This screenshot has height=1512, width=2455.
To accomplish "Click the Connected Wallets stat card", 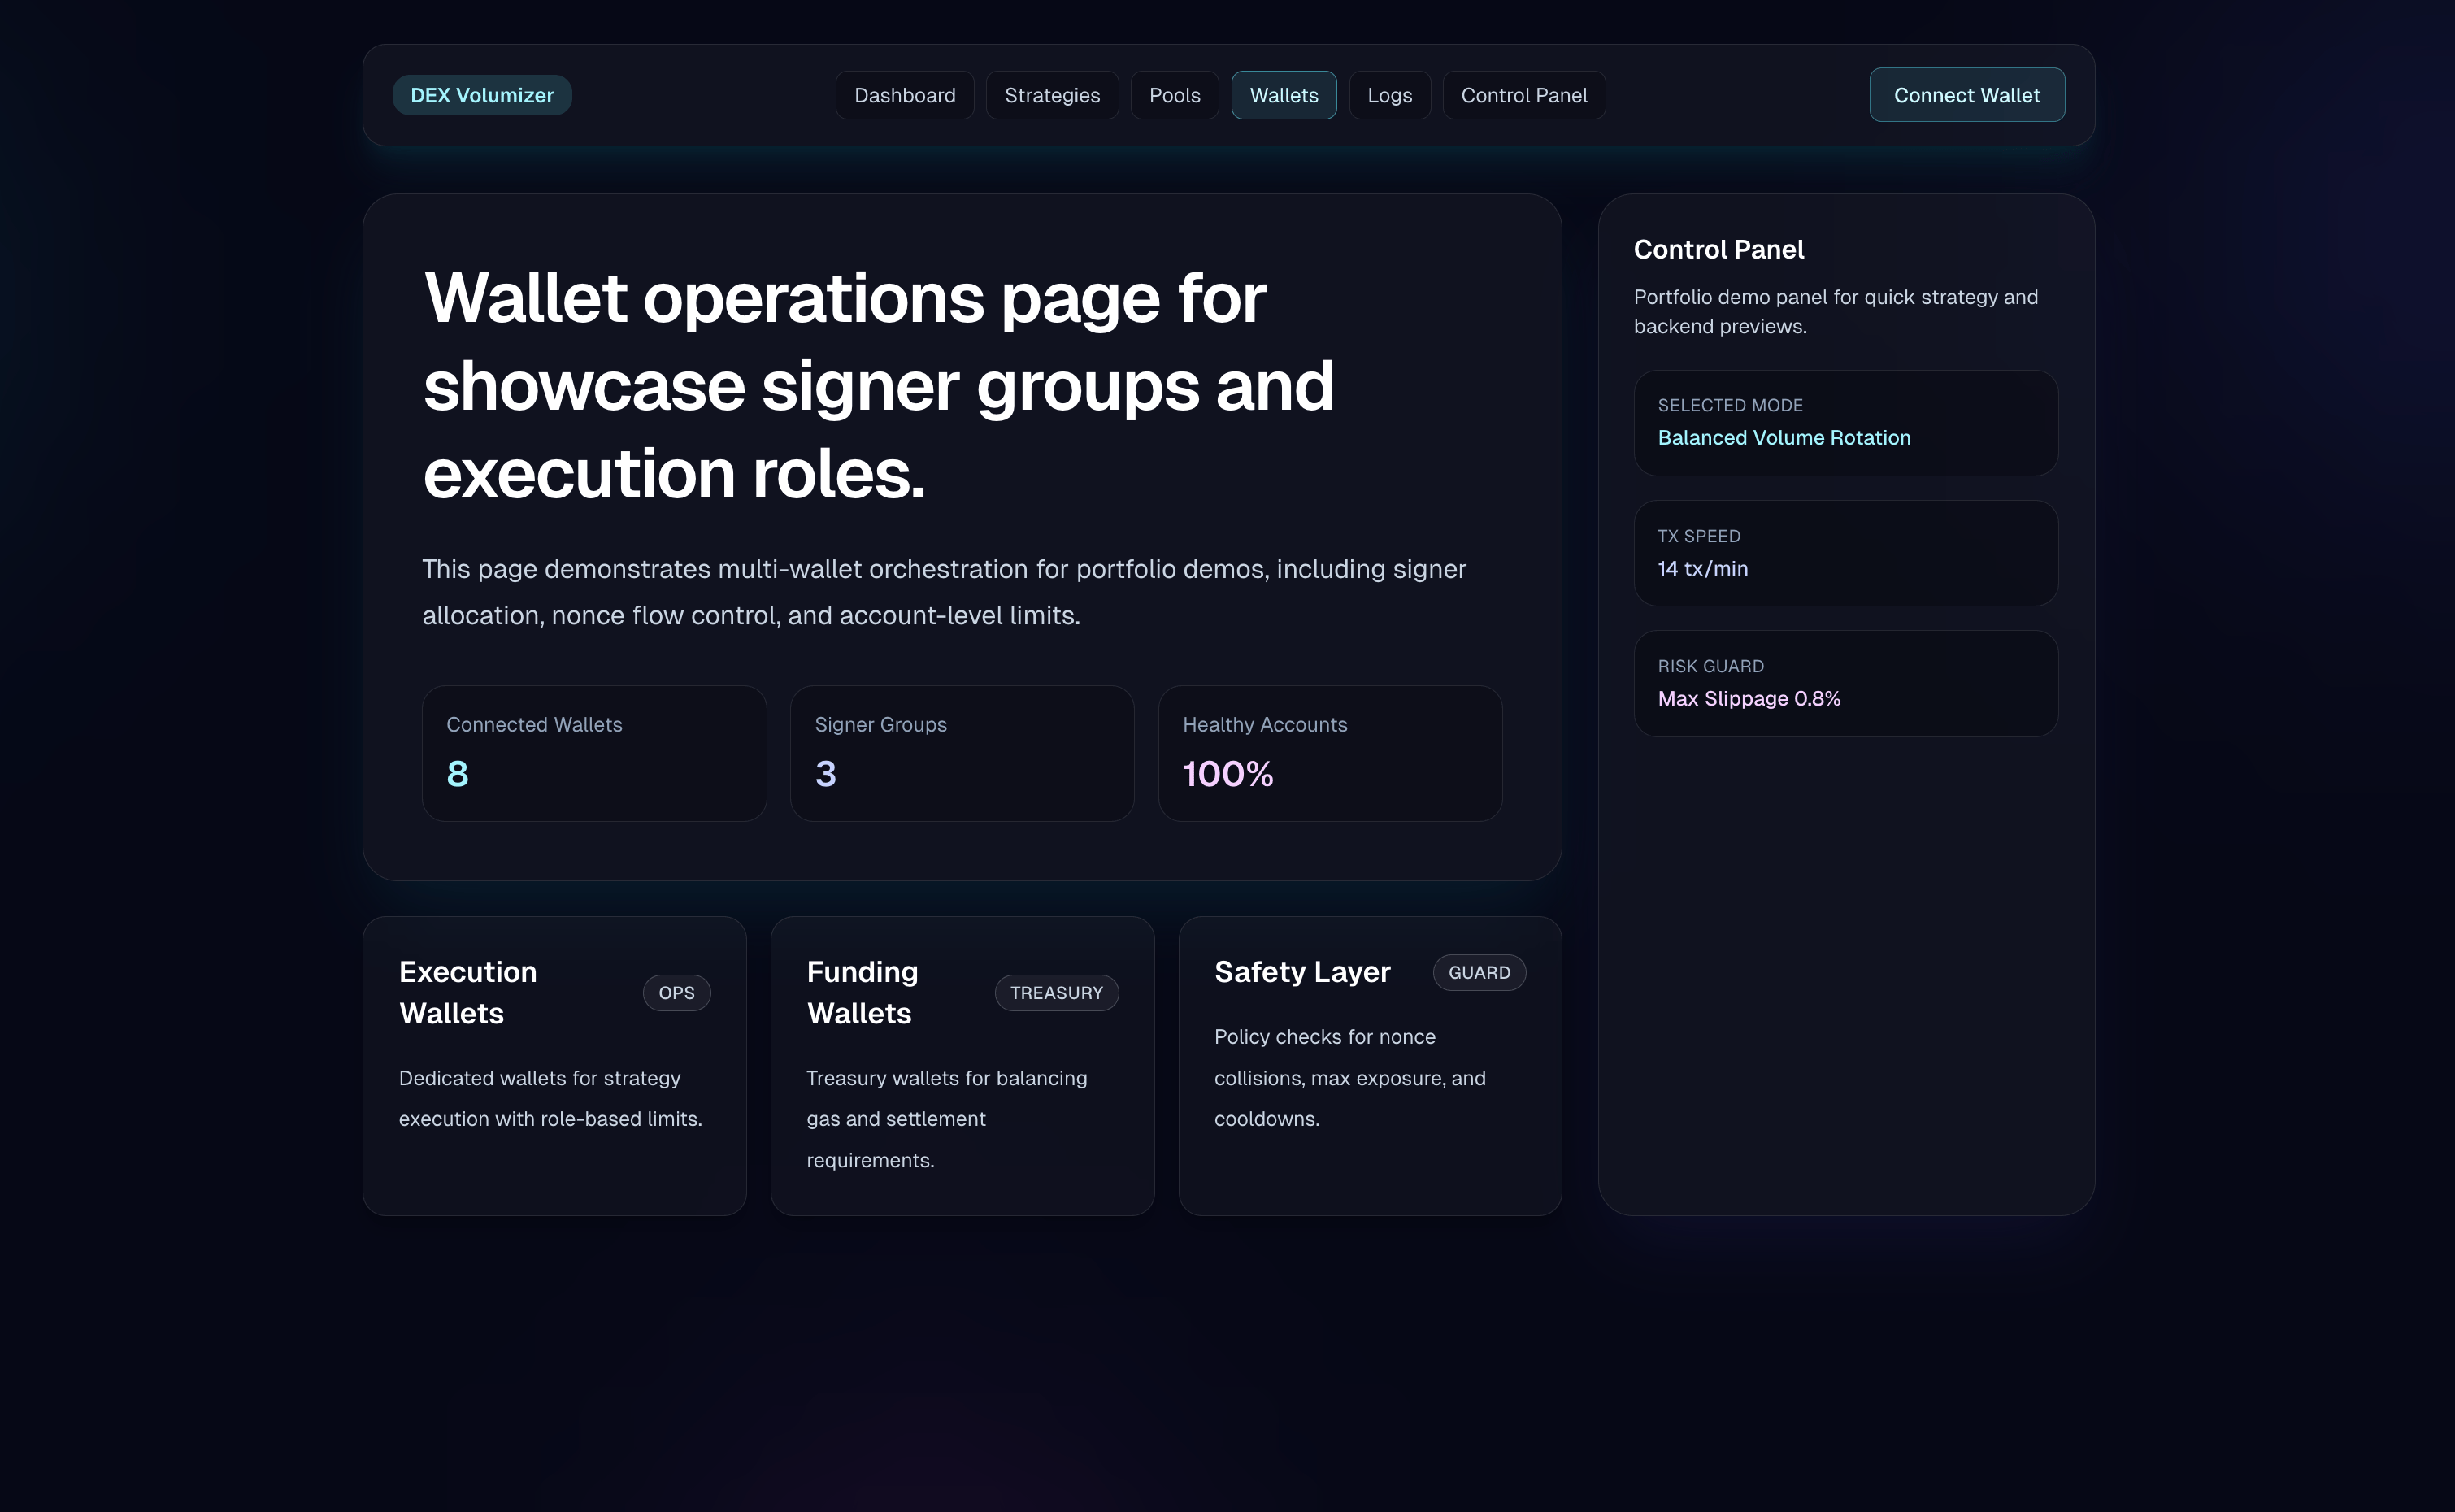I will pos(594,753).
